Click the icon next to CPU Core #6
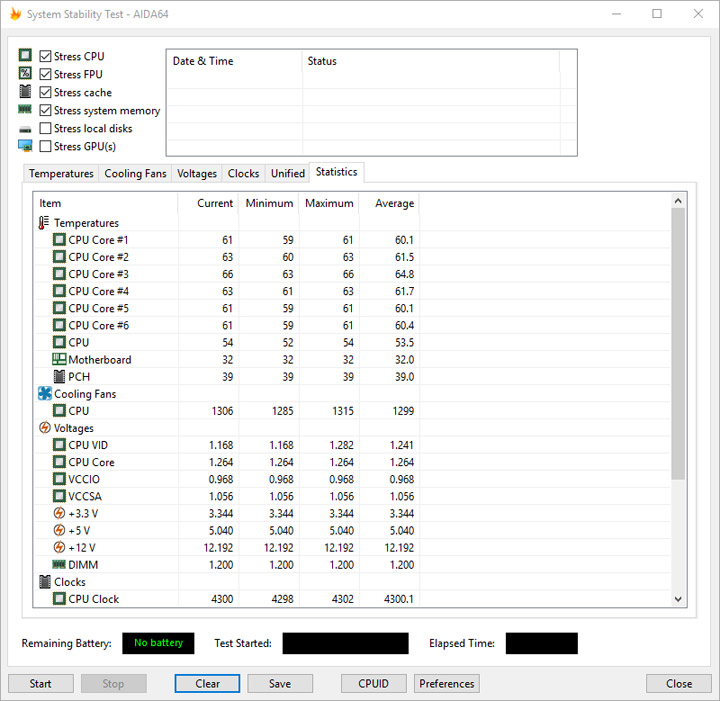720x701 pixels. point(59,325)
